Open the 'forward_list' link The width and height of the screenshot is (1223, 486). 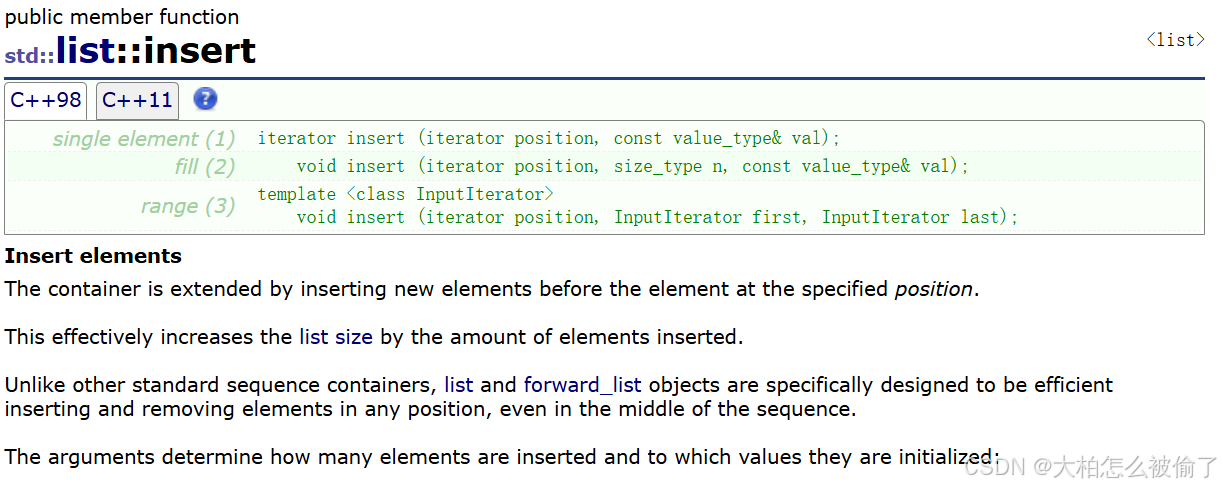point(582,385)
